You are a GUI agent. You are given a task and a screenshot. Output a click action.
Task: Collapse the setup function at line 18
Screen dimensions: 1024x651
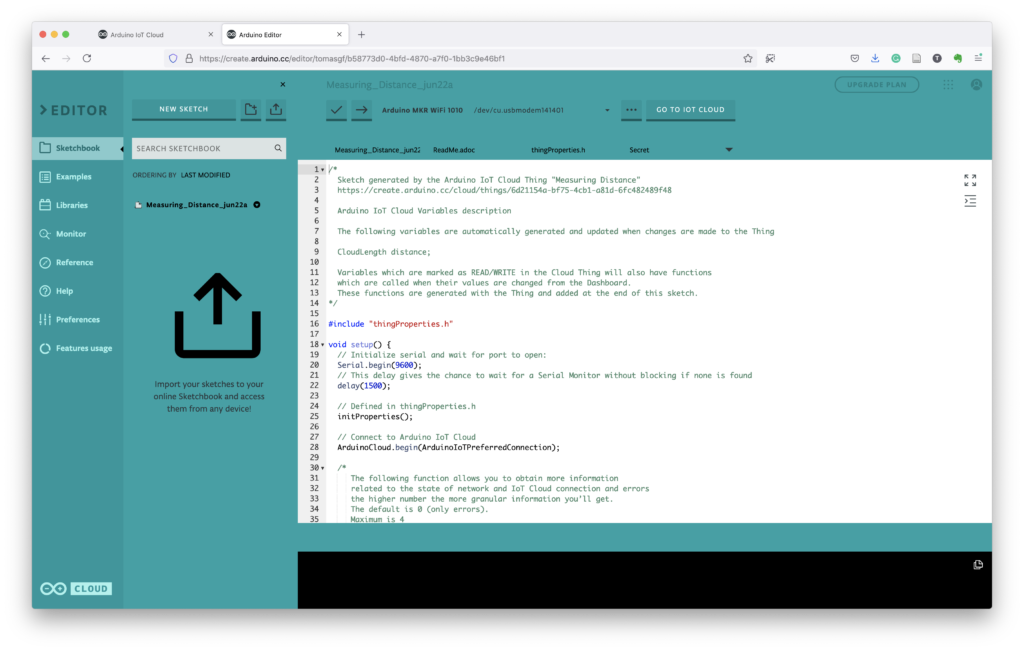point(323,345)
